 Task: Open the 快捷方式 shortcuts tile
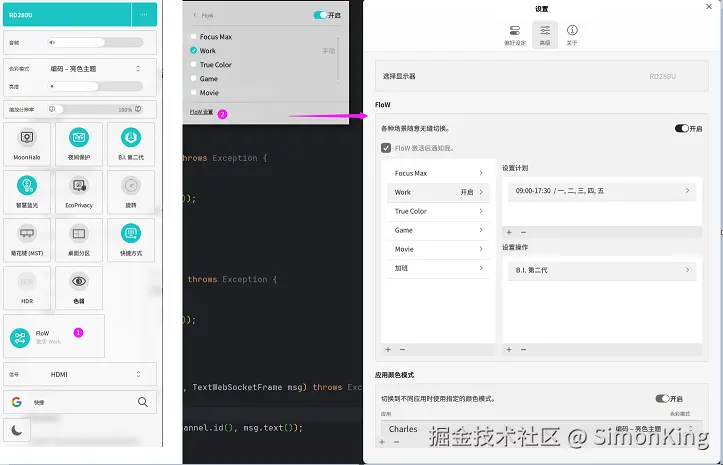[131, 240]
